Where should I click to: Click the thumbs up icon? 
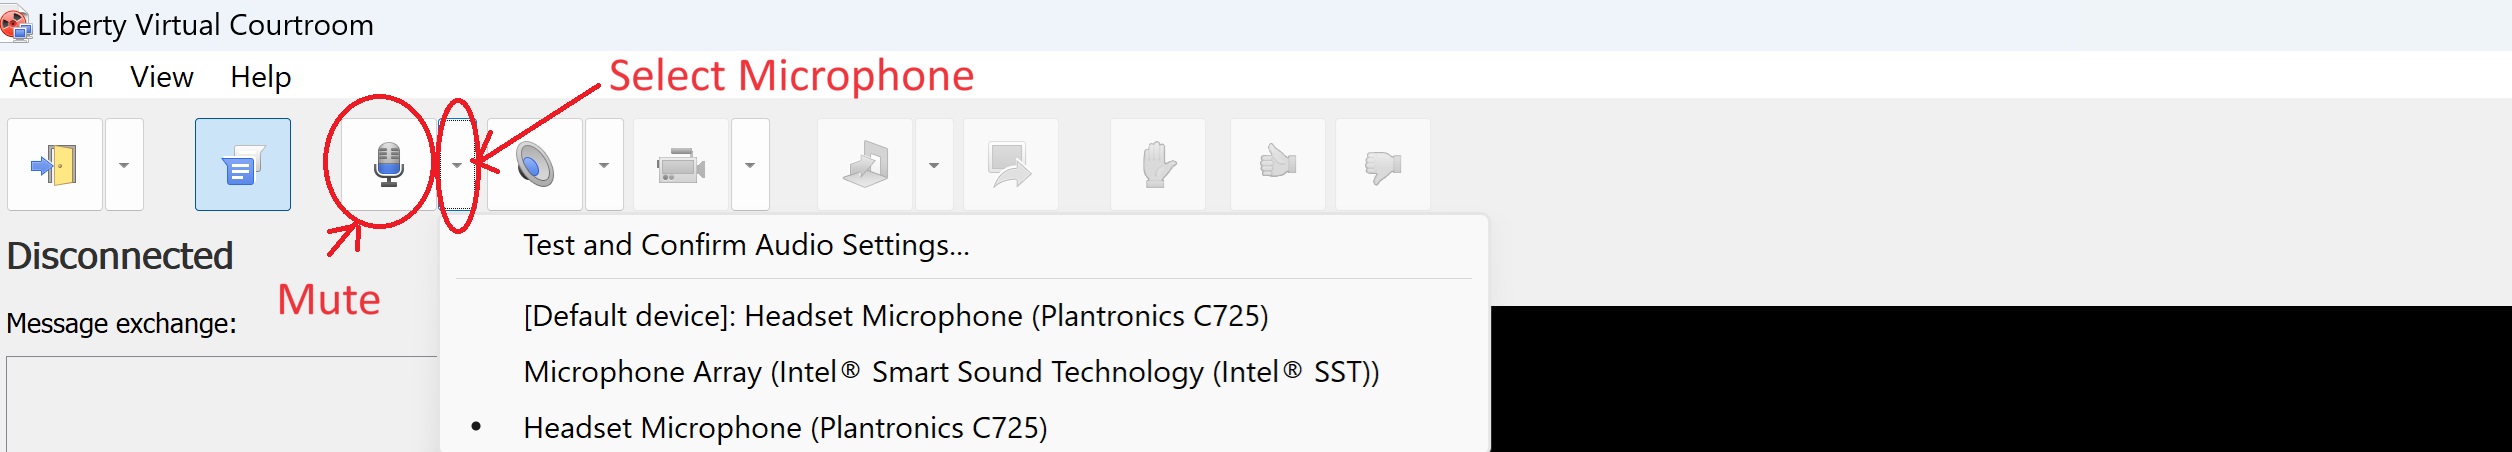click(x=1278, y=165)
